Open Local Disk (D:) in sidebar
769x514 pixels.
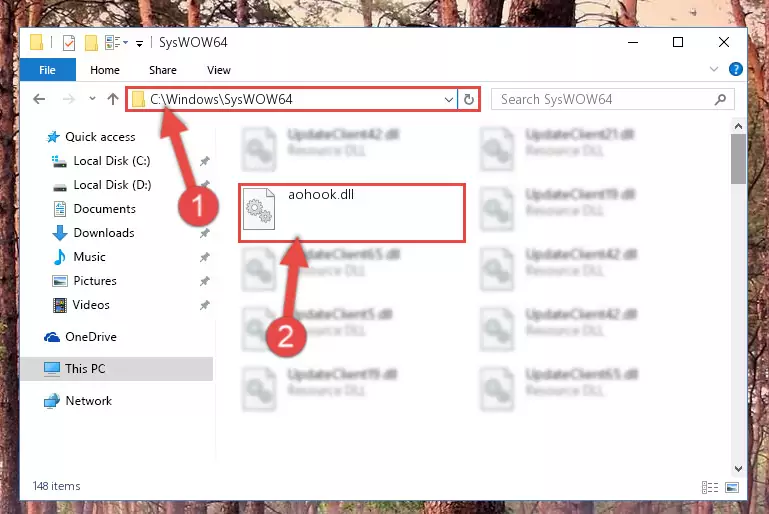click(112, 185)
